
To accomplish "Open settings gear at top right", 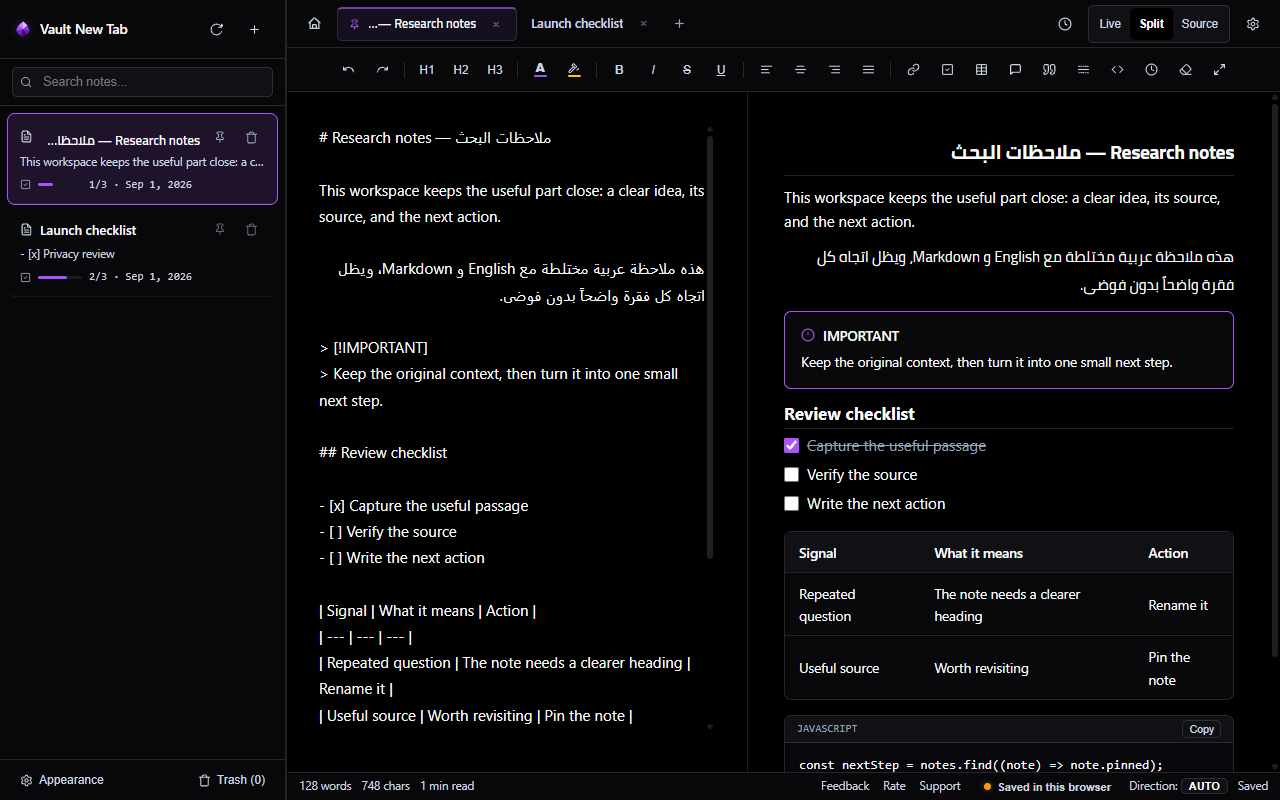I will click(x=1253, y=24).
